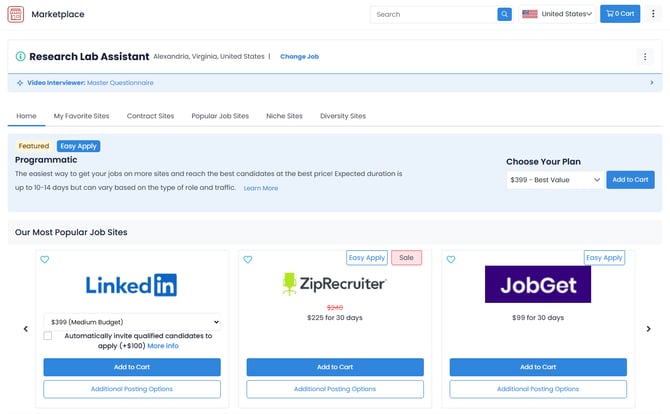
Task: Add ZipRecruiter posting to cart
Action: 335,367
